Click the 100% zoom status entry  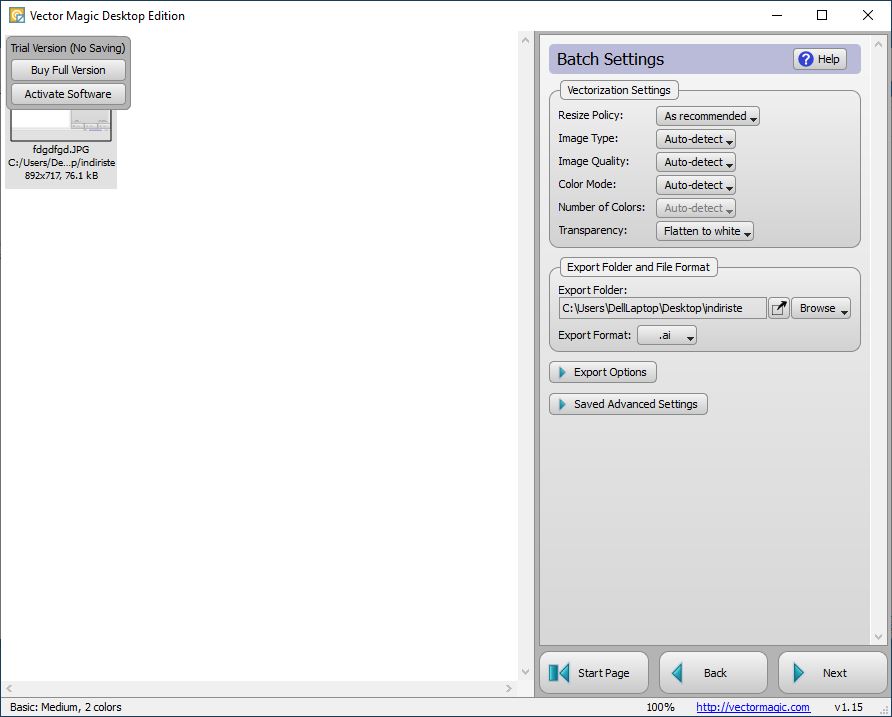pos(660,707)
